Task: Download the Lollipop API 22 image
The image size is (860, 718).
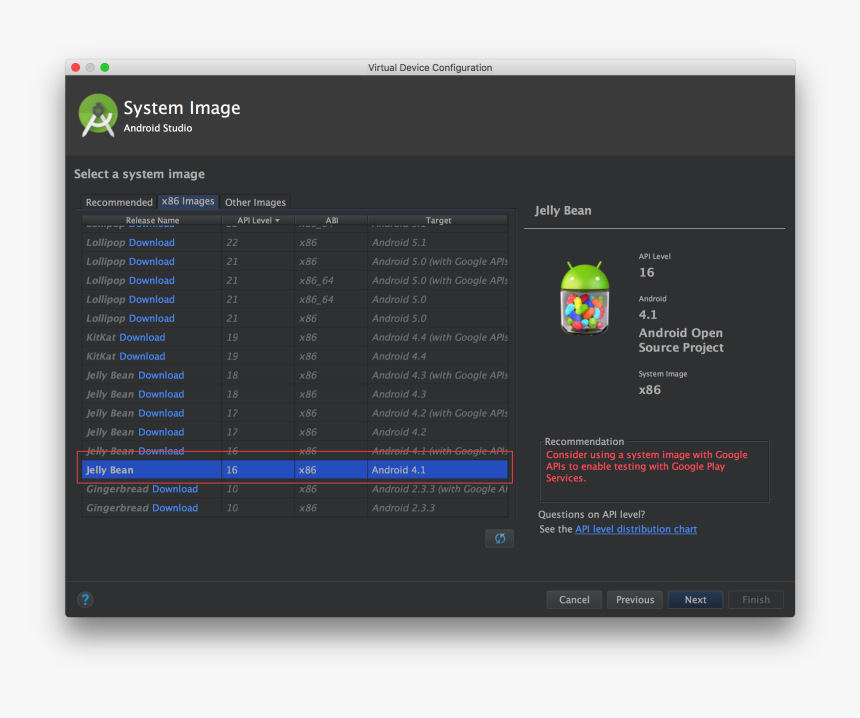Action: (x=150, y=242)
